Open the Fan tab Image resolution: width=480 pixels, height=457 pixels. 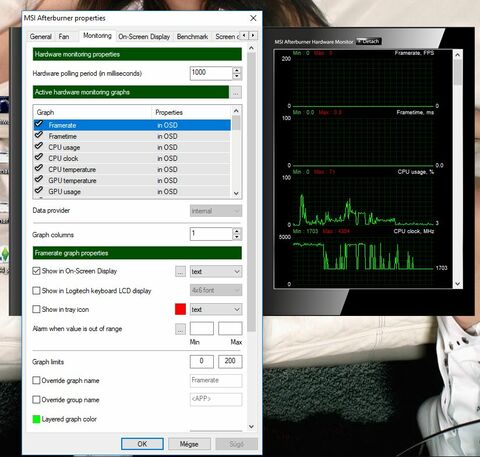(64, 36)
